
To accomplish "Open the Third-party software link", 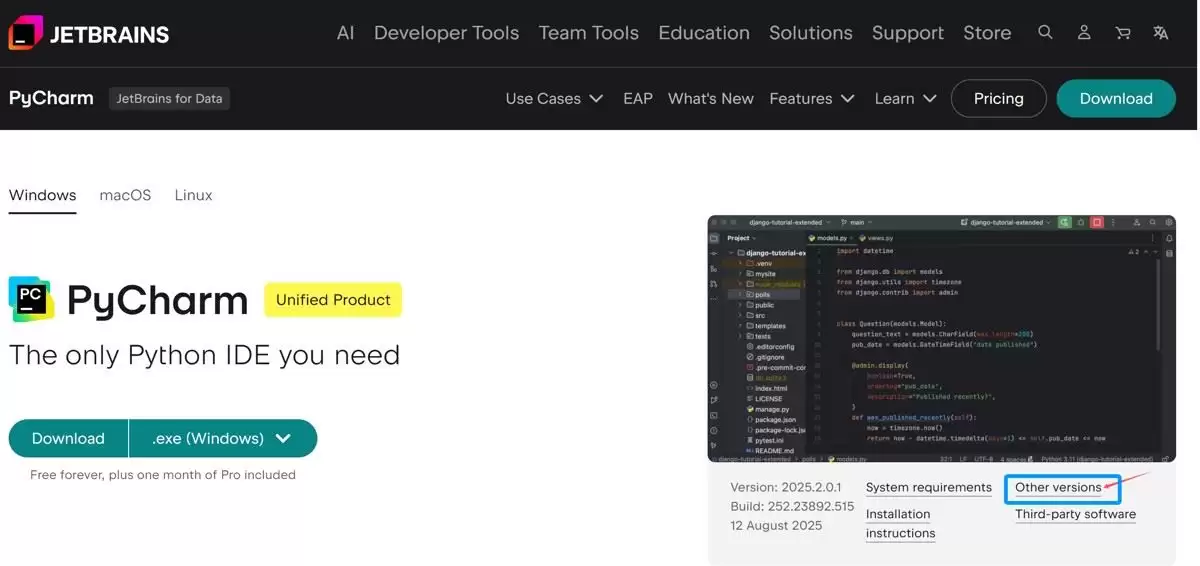I will 1075,514.
